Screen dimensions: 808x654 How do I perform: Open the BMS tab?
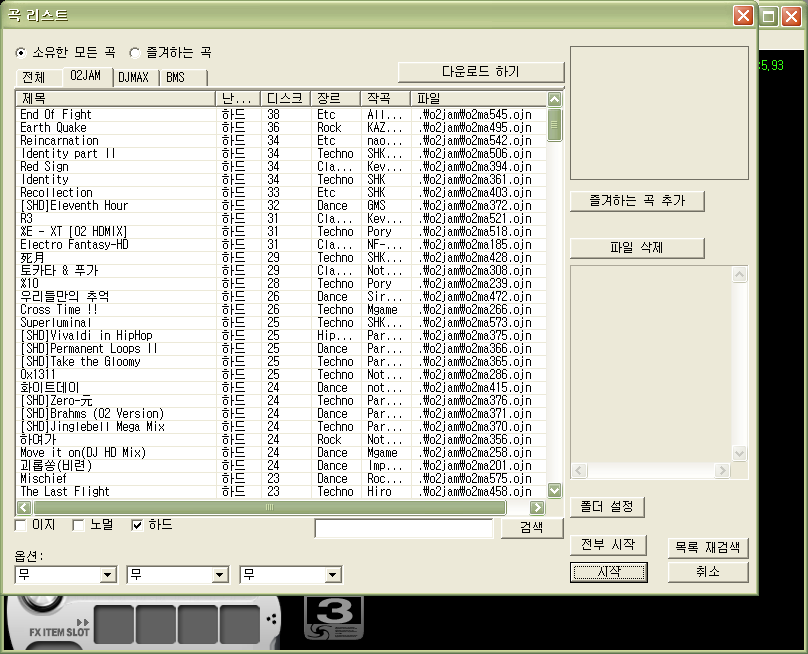[175, 77]
